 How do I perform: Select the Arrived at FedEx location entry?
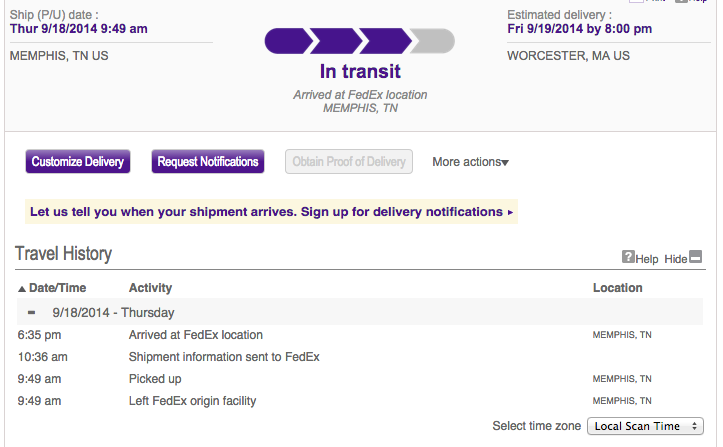(196, 335)
